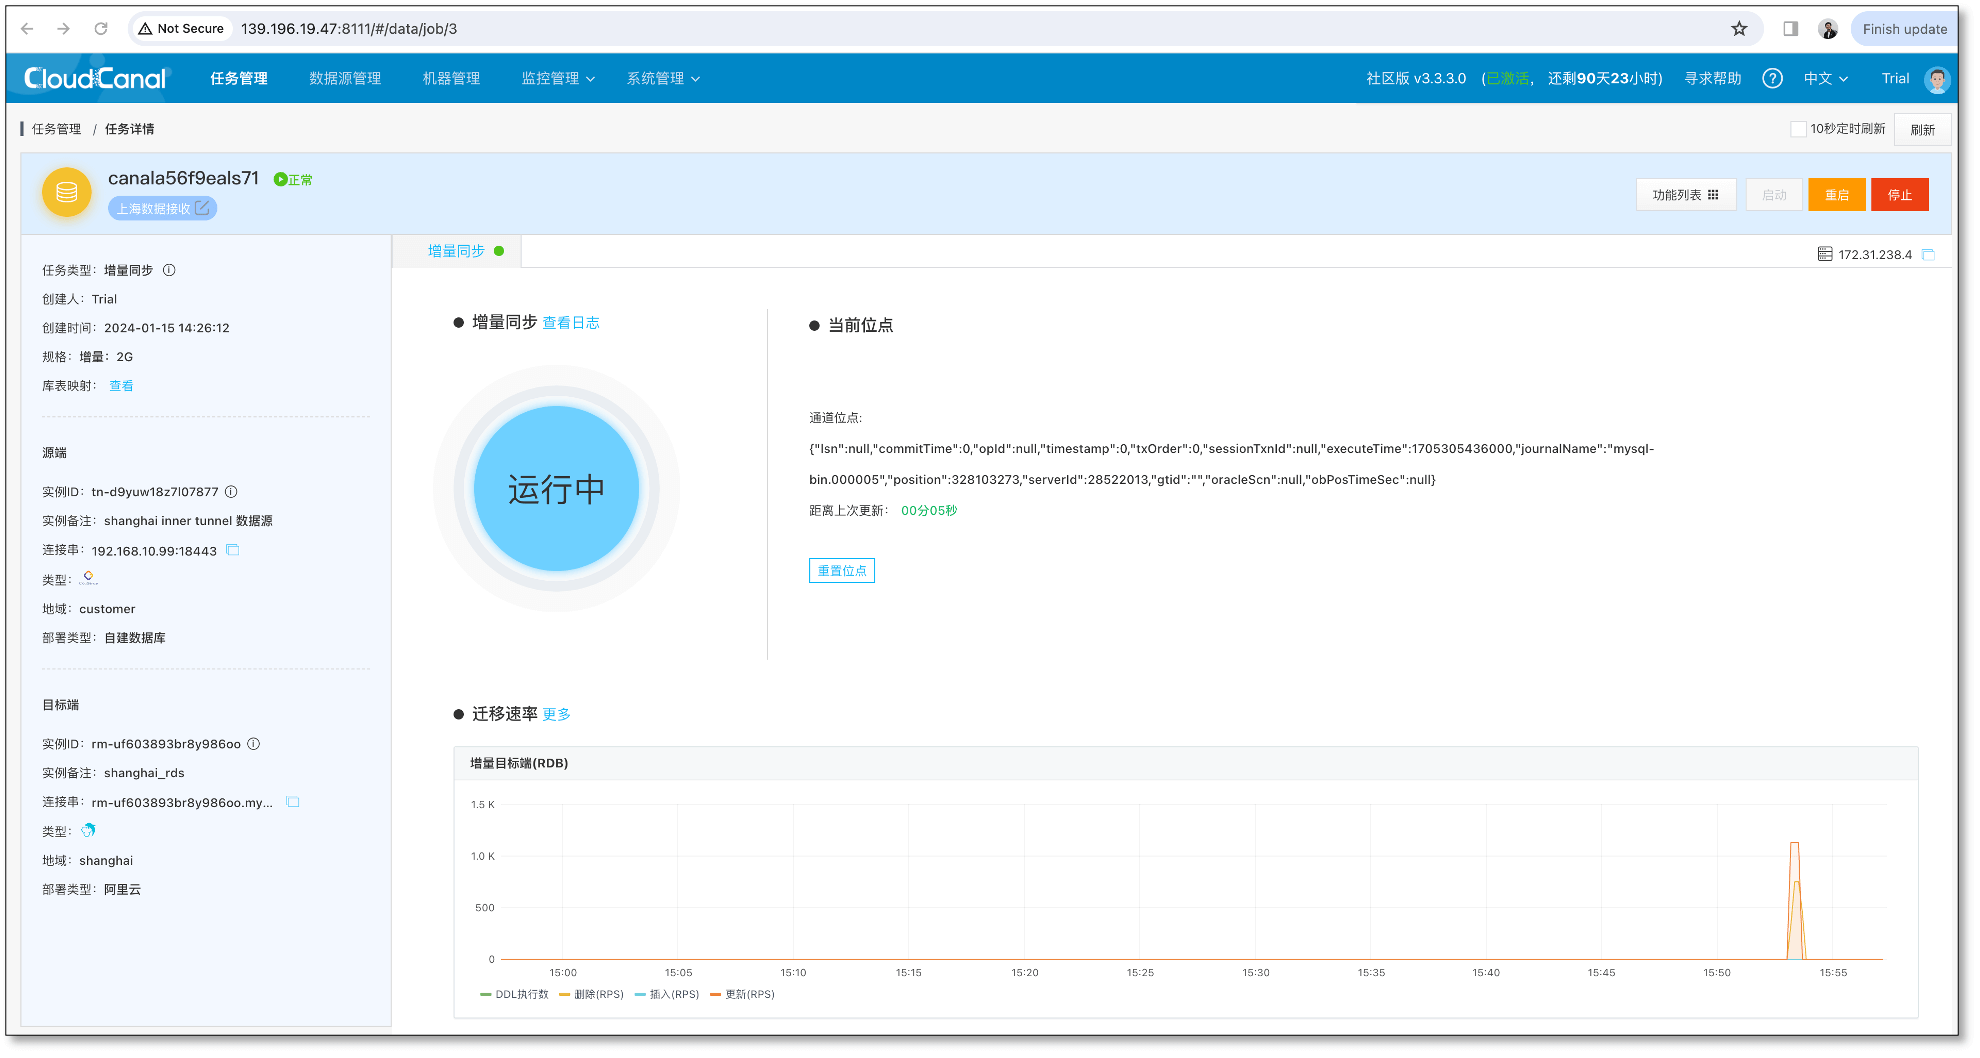Copy the machine IP 172.31.238.4
This screenshot has width=1980, height=1058.
1930,254
